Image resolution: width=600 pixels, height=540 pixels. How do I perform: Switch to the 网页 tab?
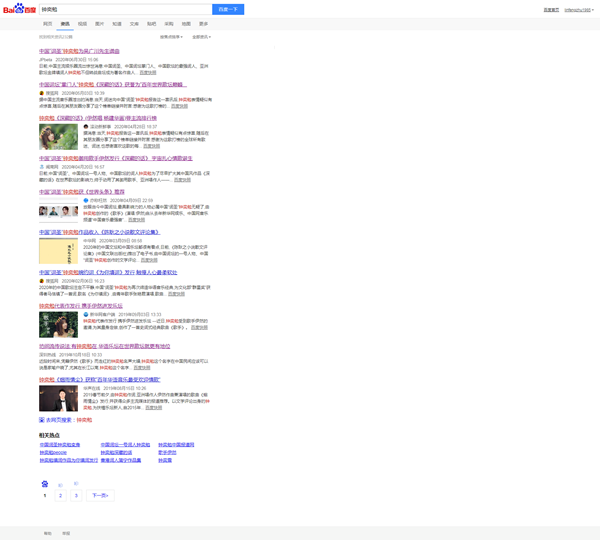[x=47, y=23]
